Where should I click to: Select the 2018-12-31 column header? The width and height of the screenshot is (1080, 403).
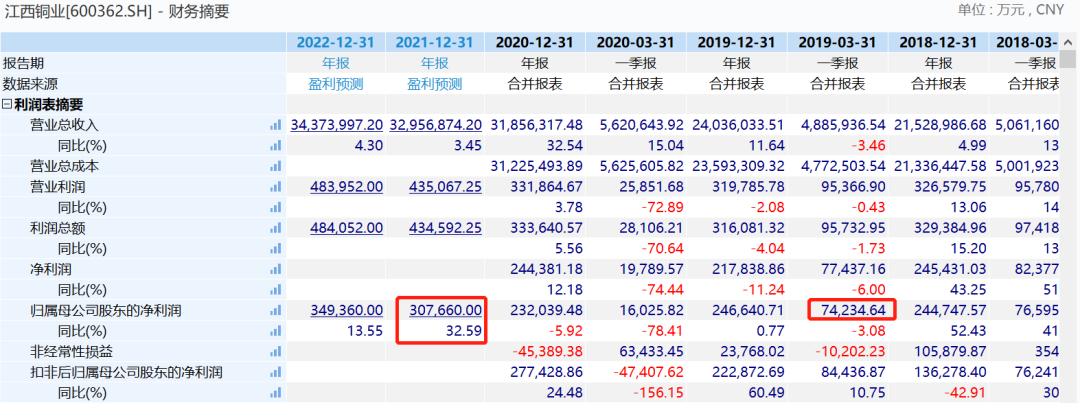(938, 42)
